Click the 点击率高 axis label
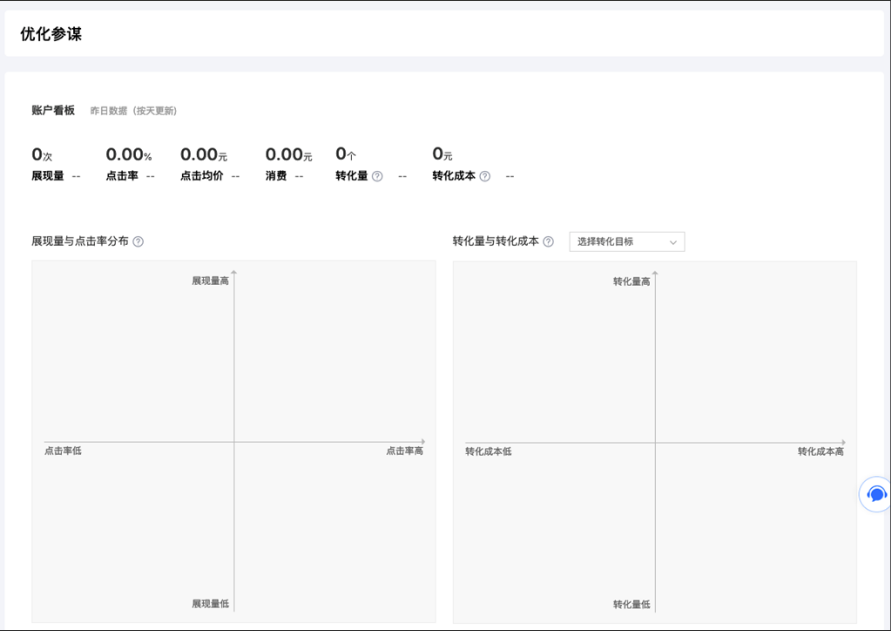This screenshot has width=891, height=631. 404,452
